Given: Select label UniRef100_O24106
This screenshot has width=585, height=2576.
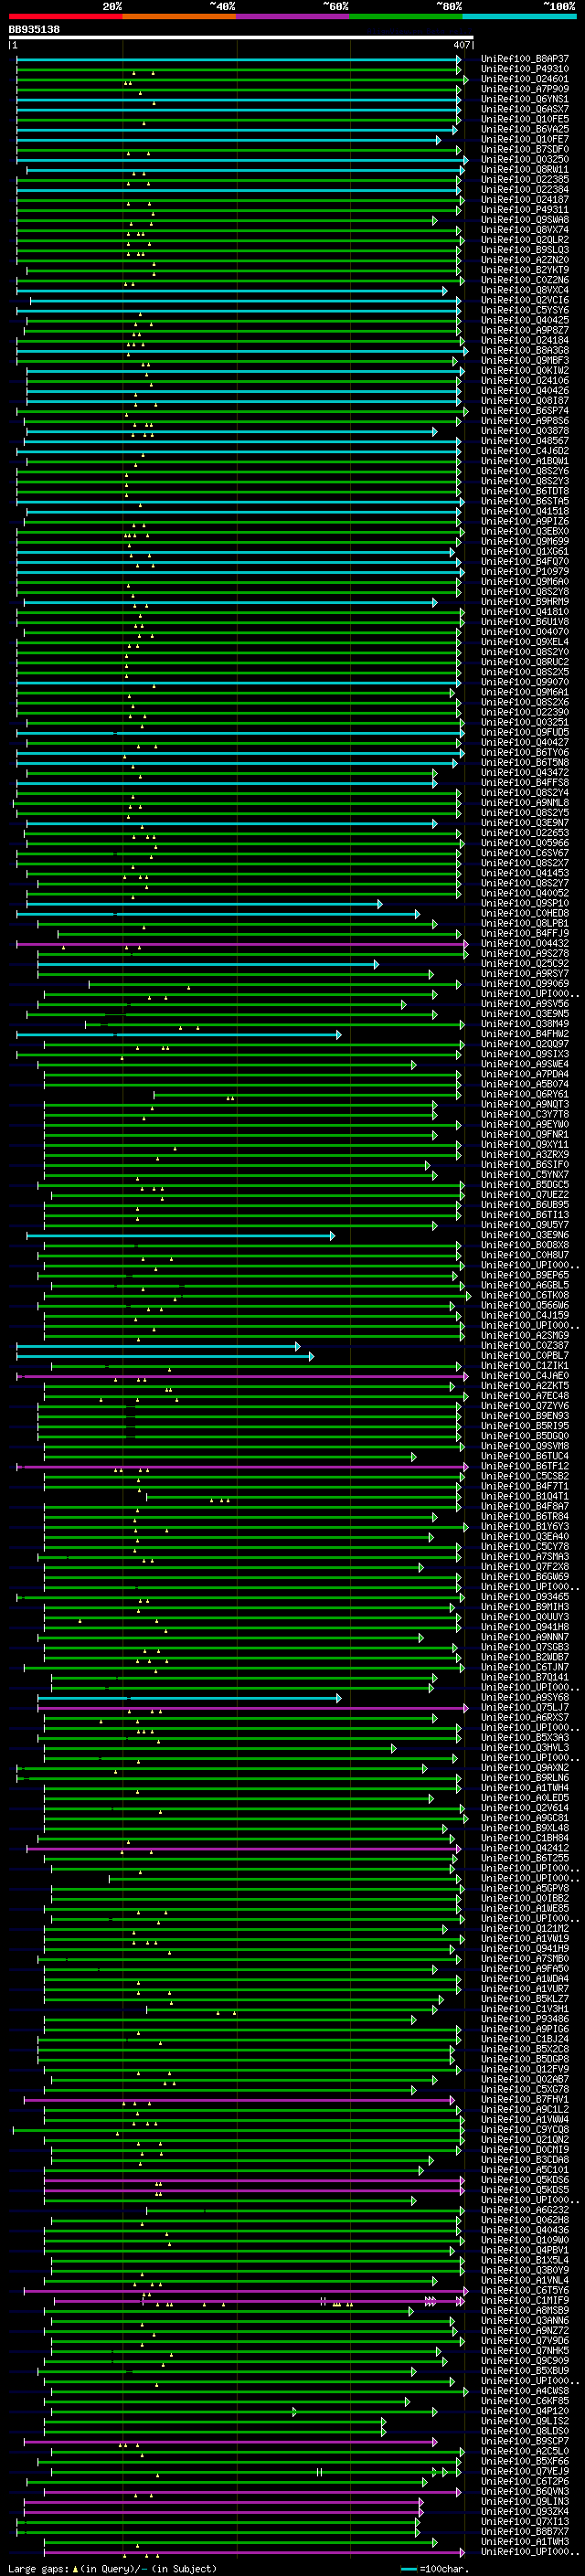Looking at the screenshot, I should coord(525,380).
